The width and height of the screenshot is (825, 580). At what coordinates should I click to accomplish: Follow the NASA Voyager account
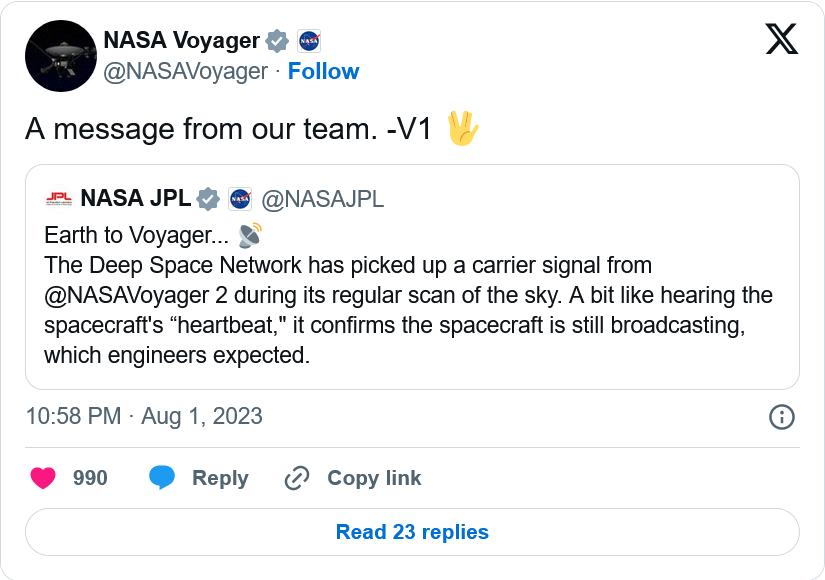[323, 71]
